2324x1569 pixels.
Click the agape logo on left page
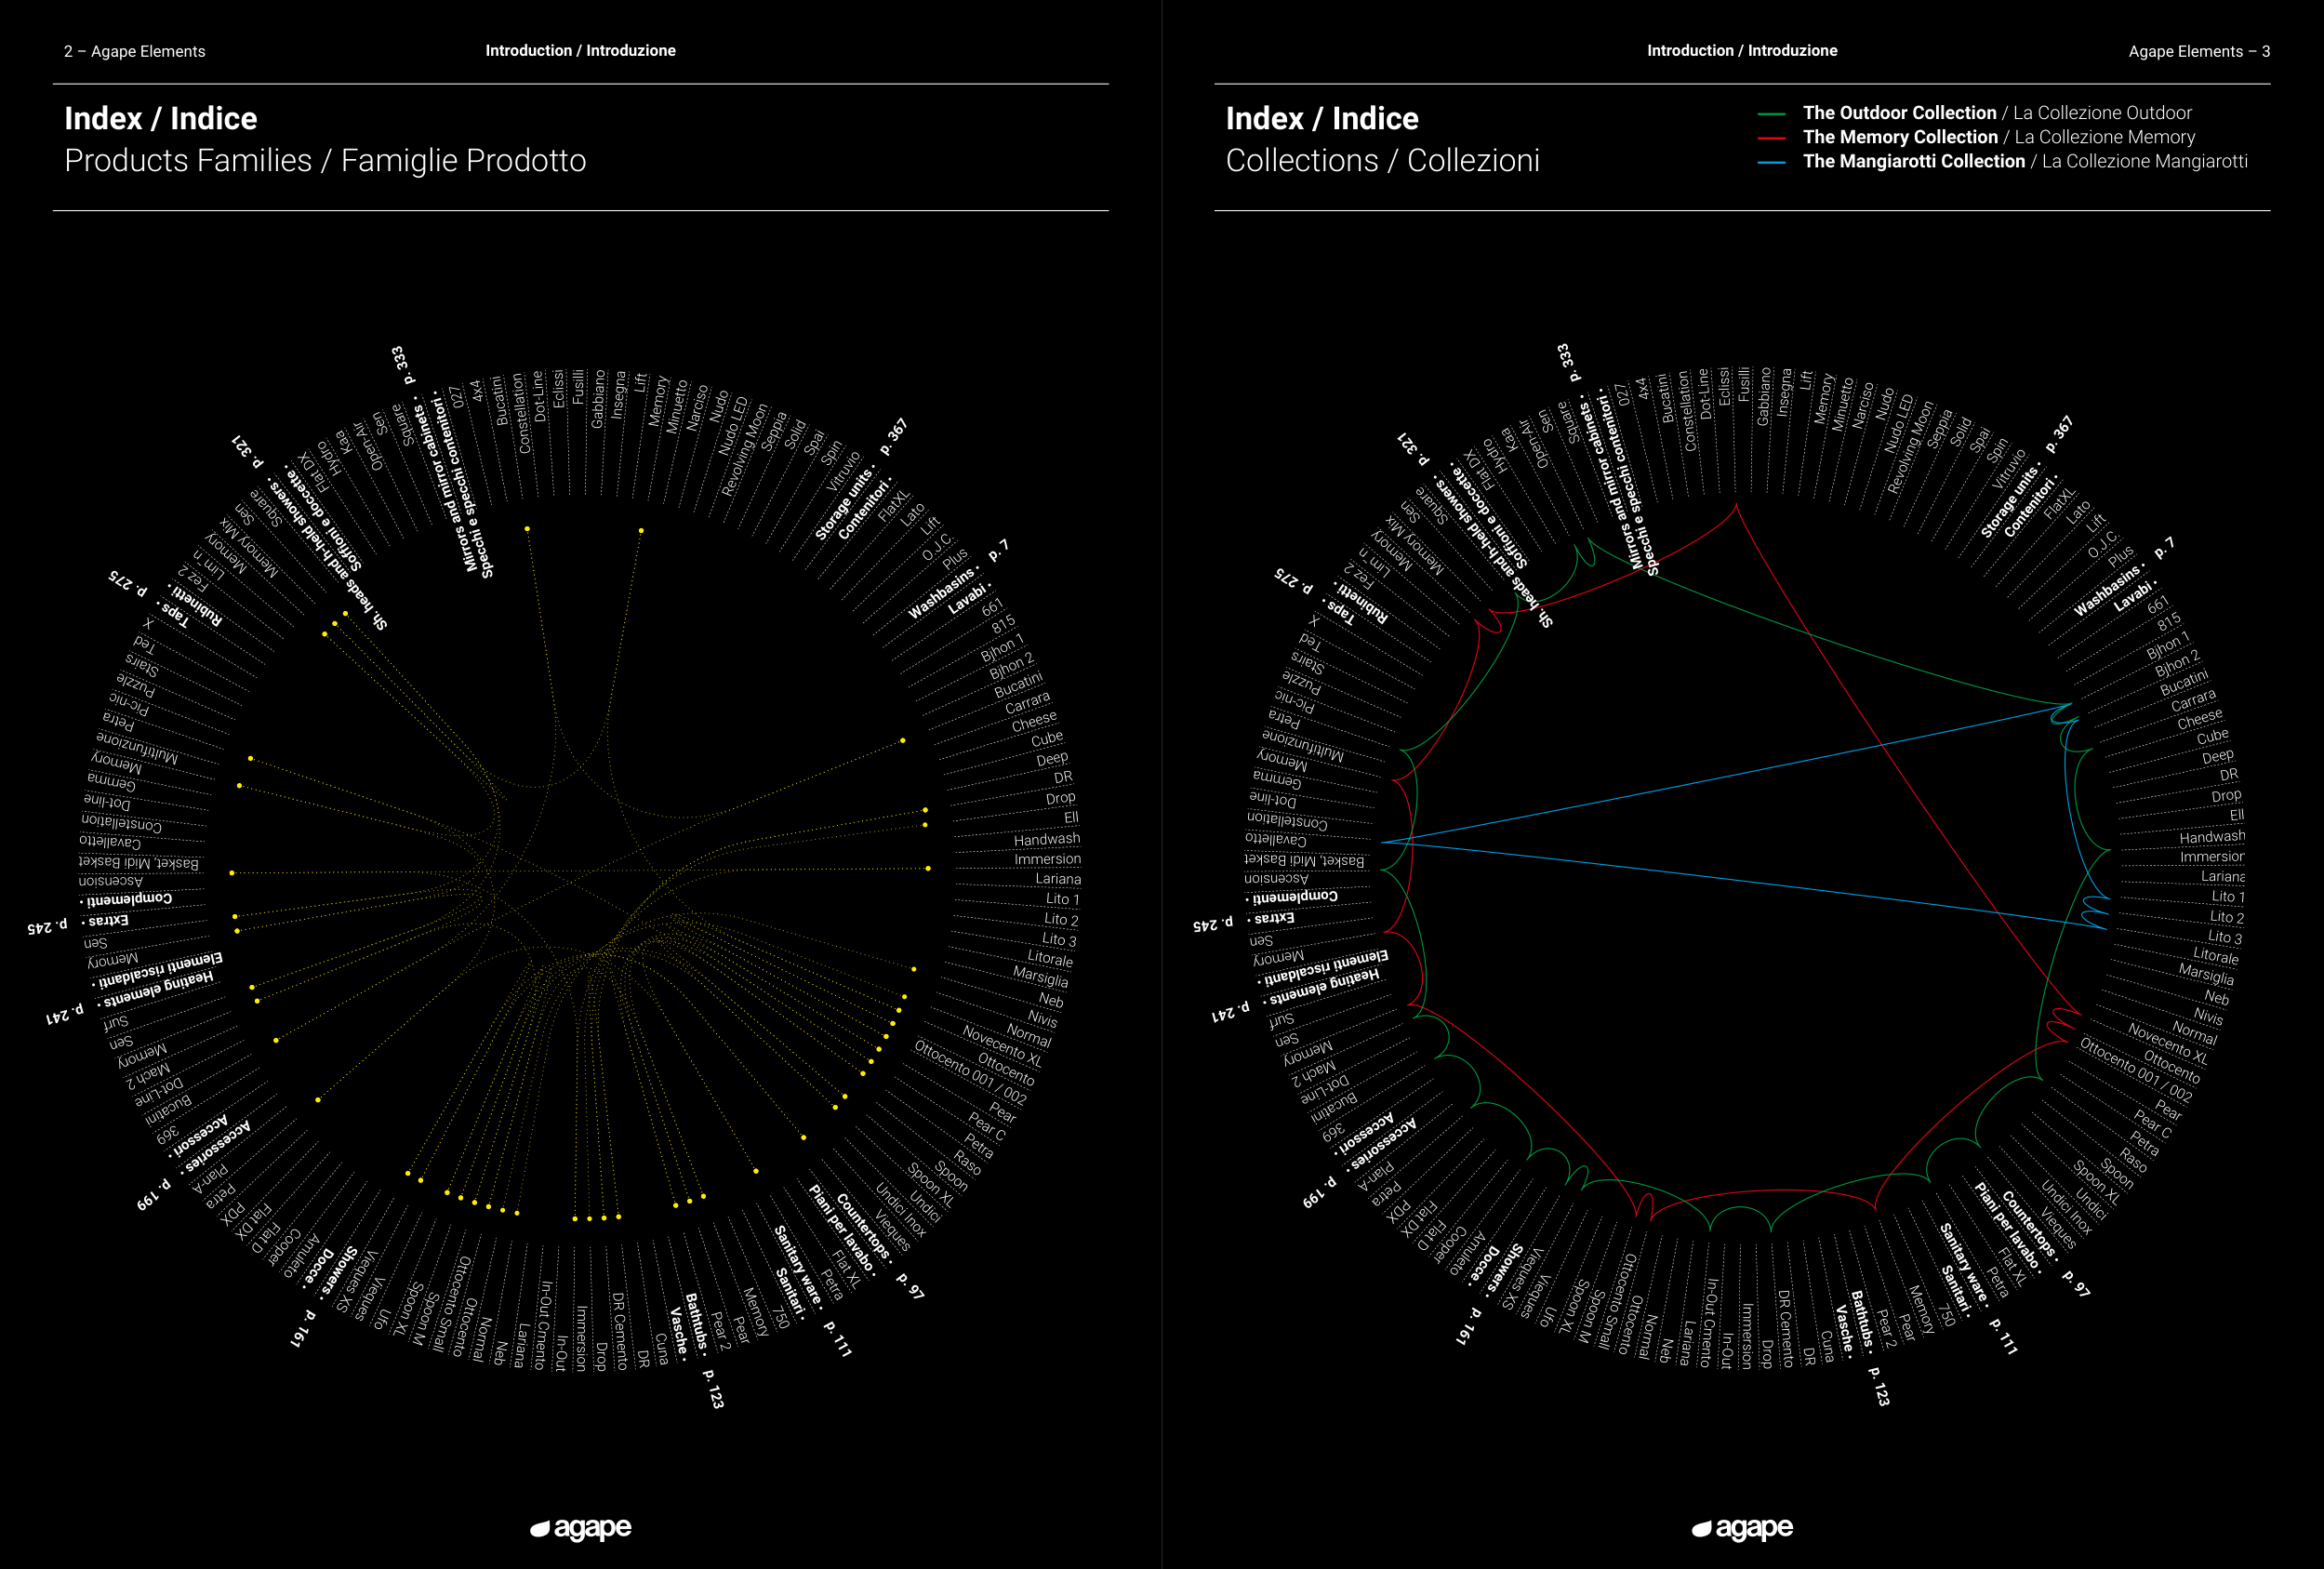[581, 1528]
